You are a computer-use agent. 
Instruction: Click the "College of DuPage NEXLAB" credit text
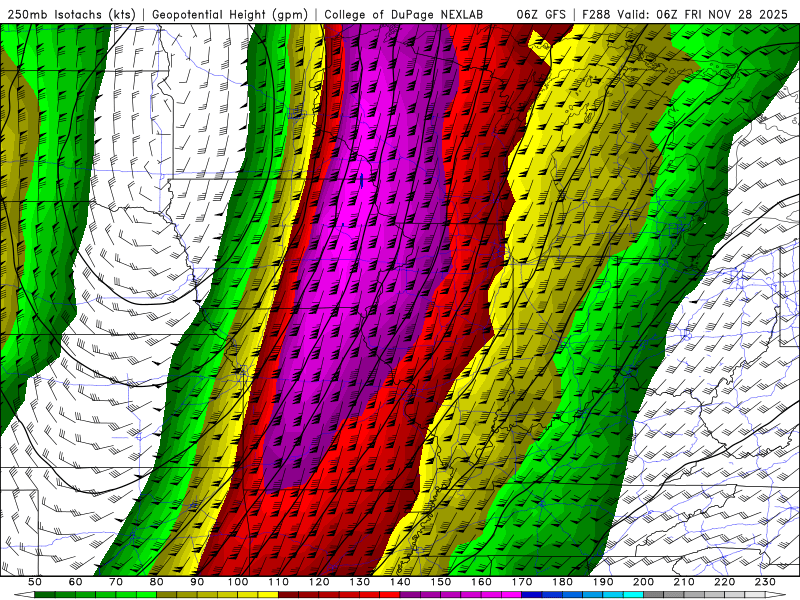404,14
